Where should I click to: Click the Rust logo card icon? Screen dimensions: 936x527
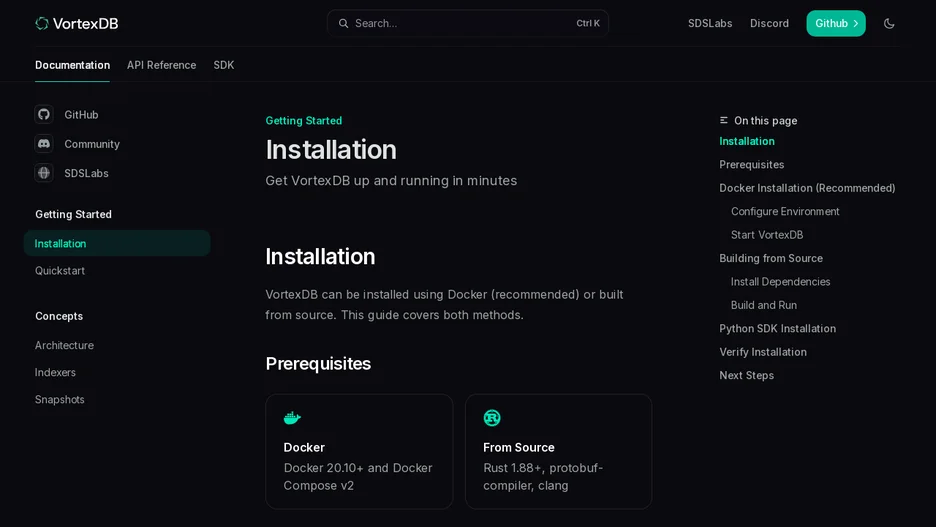coord(492,418)
